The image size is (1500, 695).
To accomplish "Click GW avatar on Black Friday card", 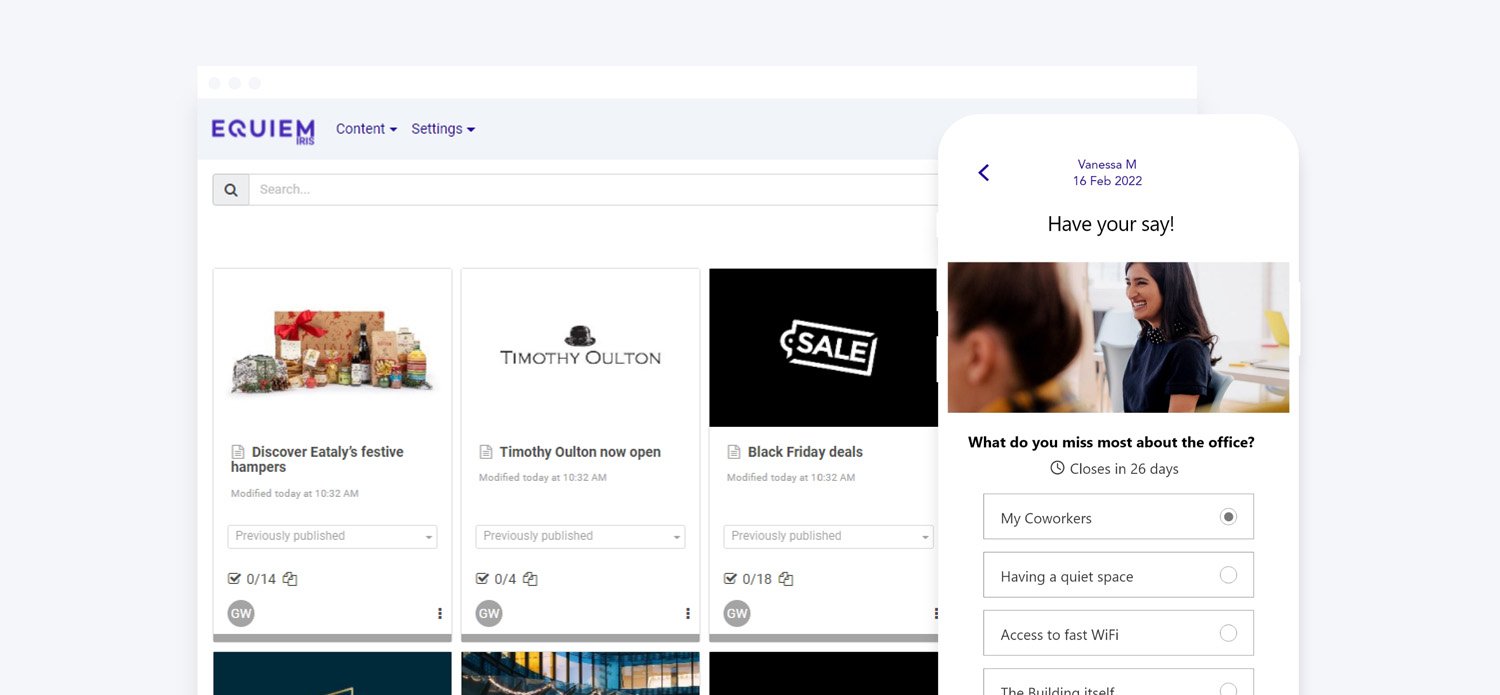I will pyautogui.click(x=737, y=614).
